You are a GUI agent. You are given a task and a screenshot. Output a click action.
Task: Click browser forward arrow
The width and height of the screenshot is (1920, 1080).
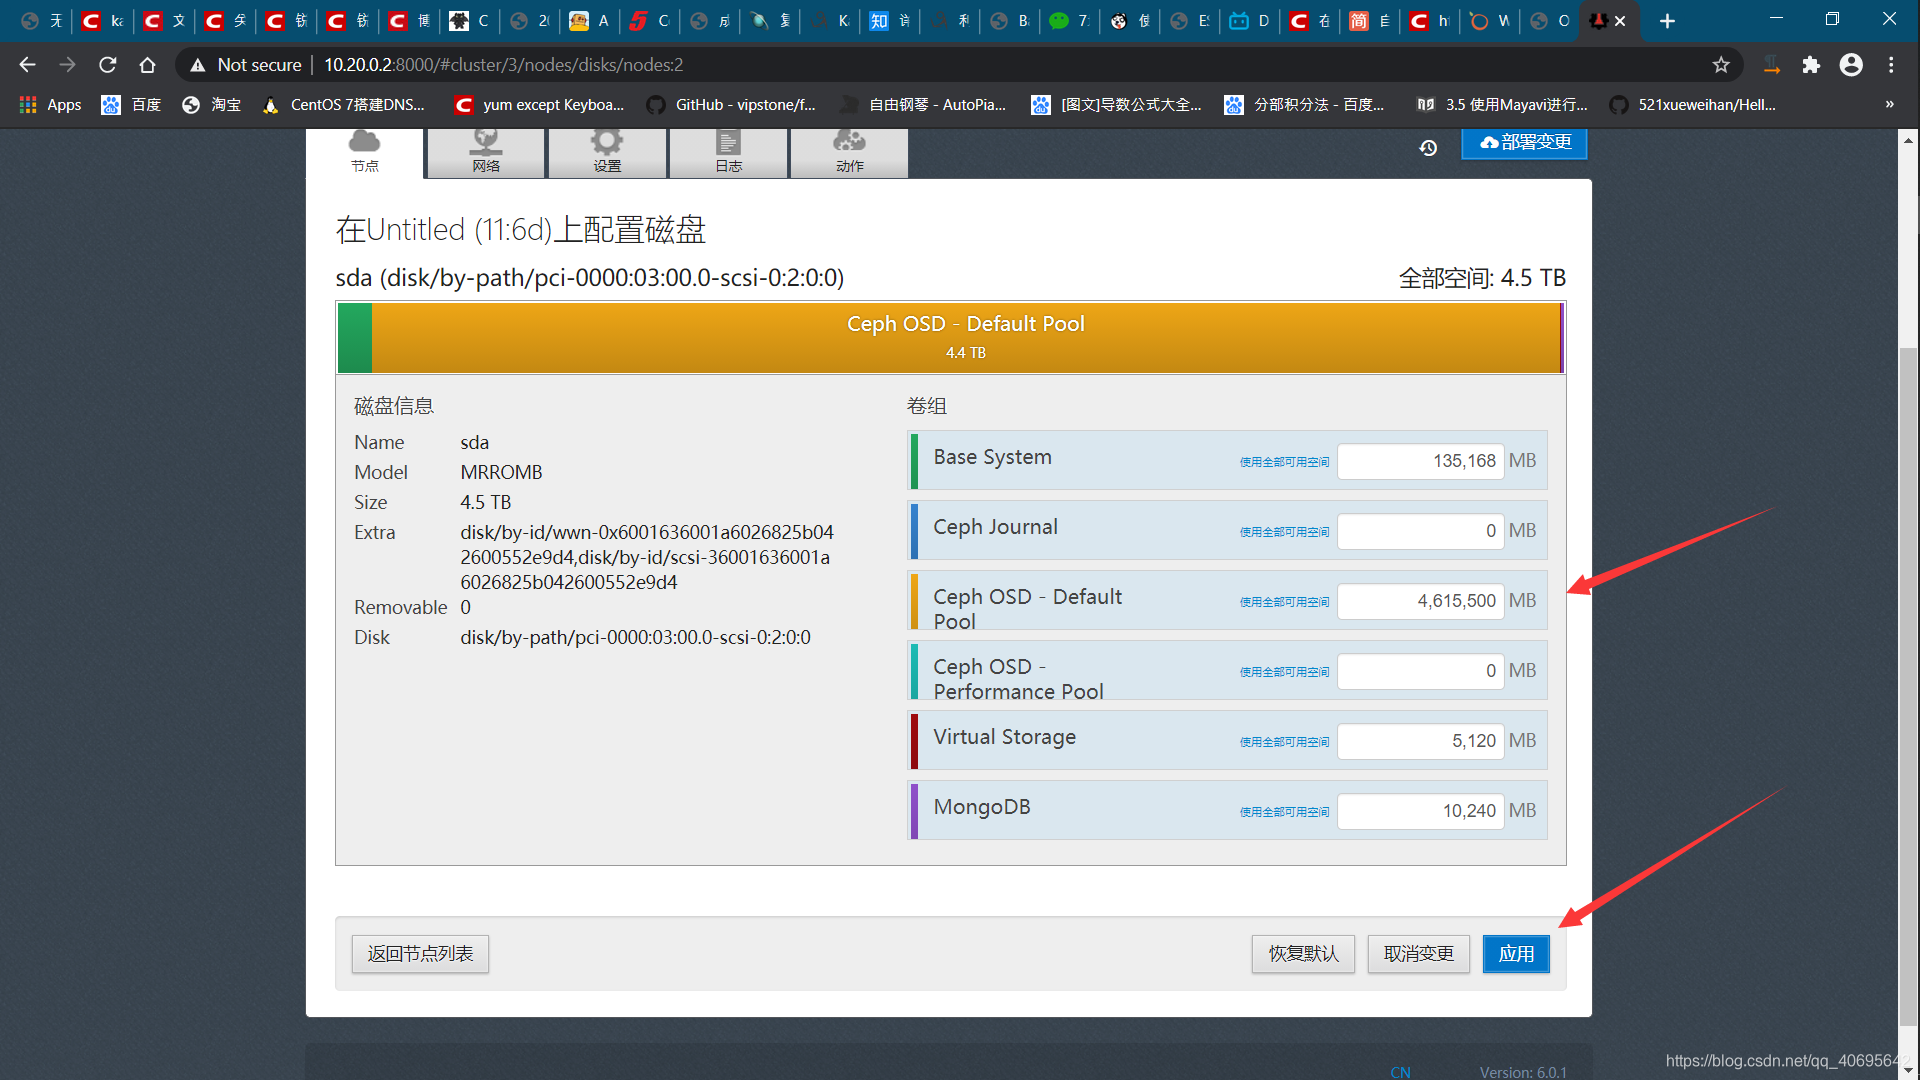click(67, 65)
